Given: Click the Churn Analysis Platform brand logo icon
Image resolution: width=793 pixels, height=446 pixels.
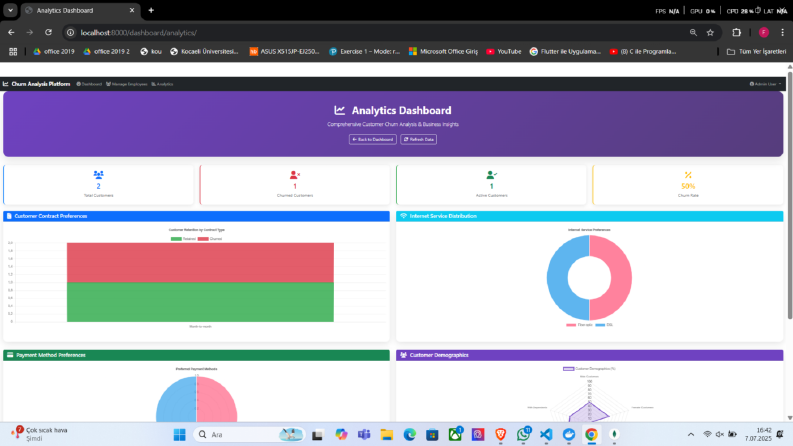Looking at the screenshot, I should (x=6, y=84).
